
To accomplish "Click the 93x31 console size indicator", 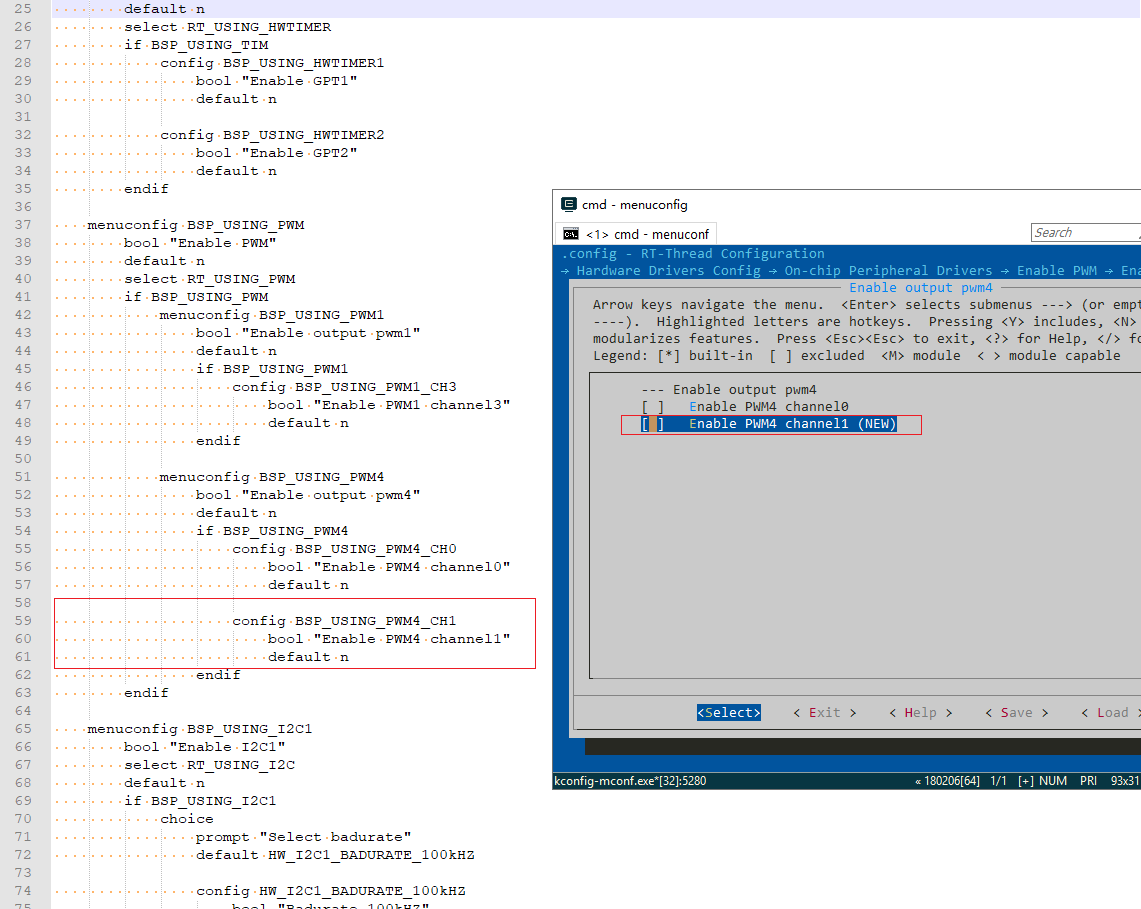I will pos(1123,781).
